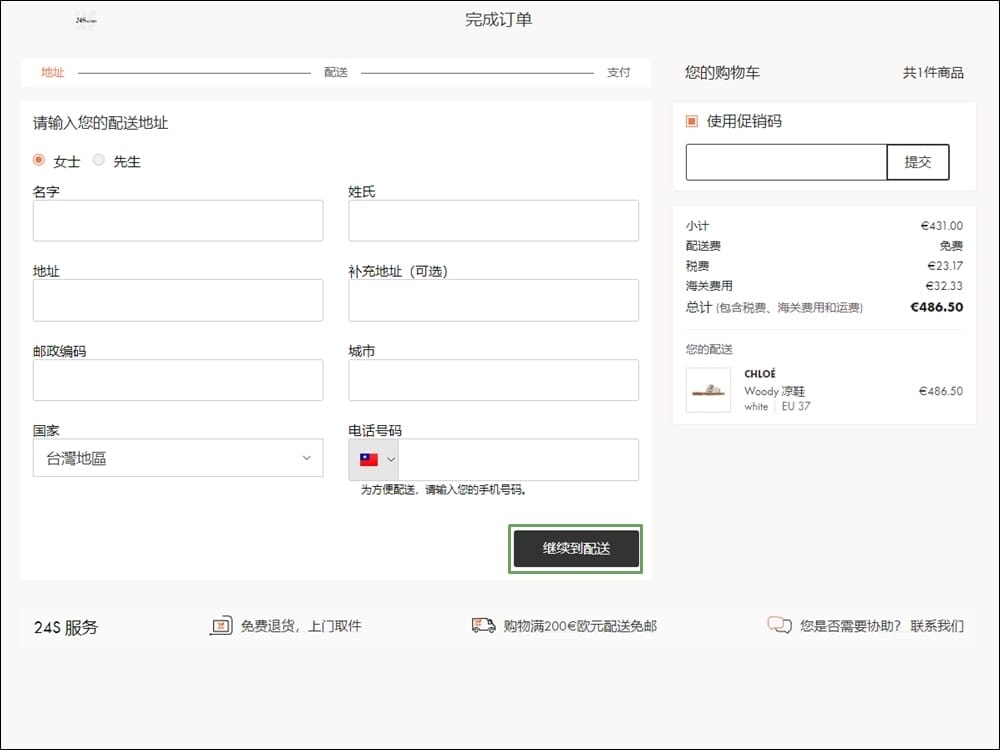Click the Taiwan flag icon in phone field

pos(369,459)
